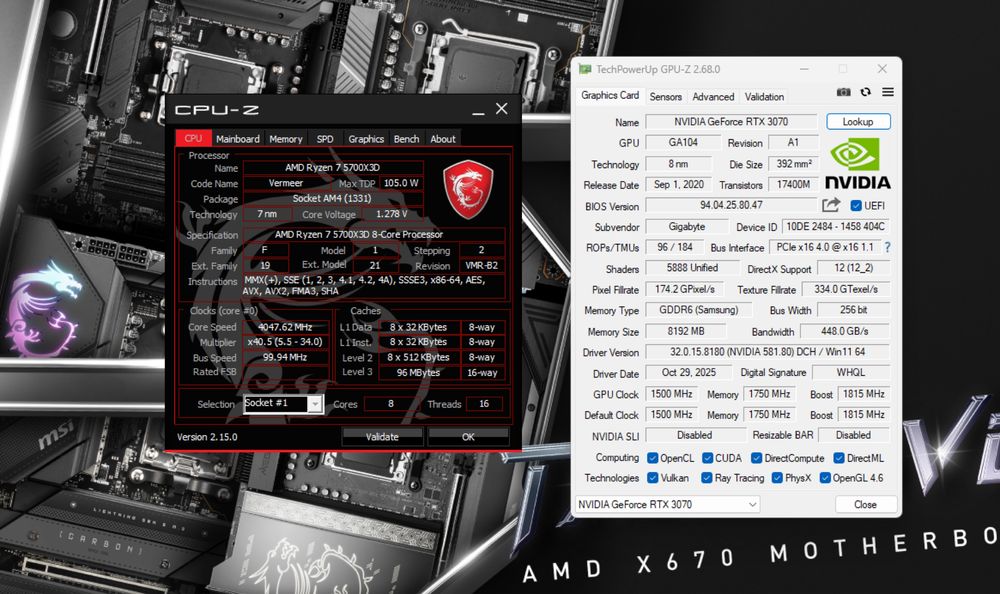Click the Validate button in CPU-Z

pyautogui.click(x=382, y=436)
